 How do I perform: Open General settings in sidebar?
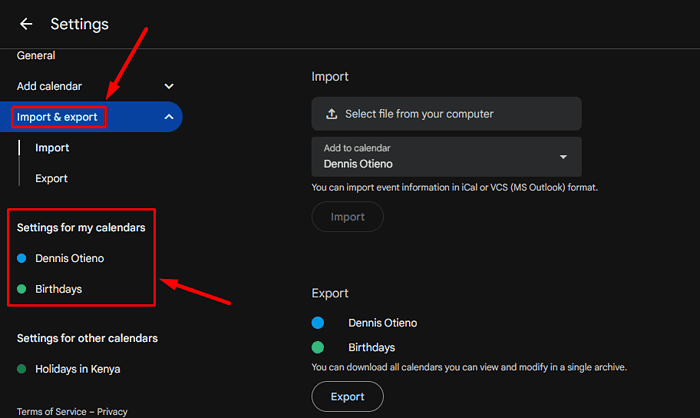point(36,56)
